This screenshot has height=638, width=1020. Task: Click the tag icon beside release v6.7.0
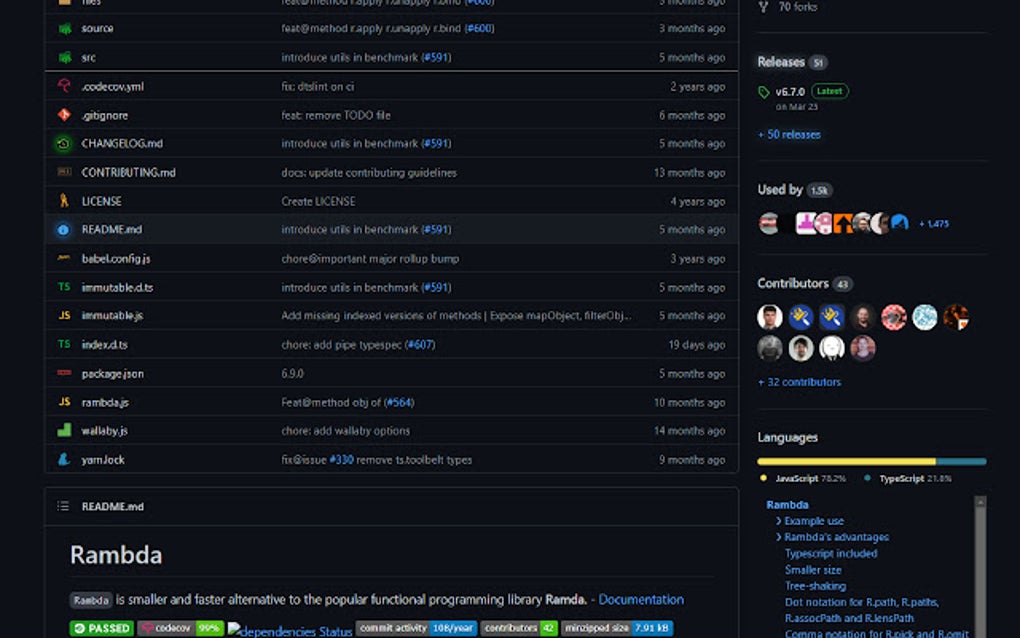click(764, 91)
